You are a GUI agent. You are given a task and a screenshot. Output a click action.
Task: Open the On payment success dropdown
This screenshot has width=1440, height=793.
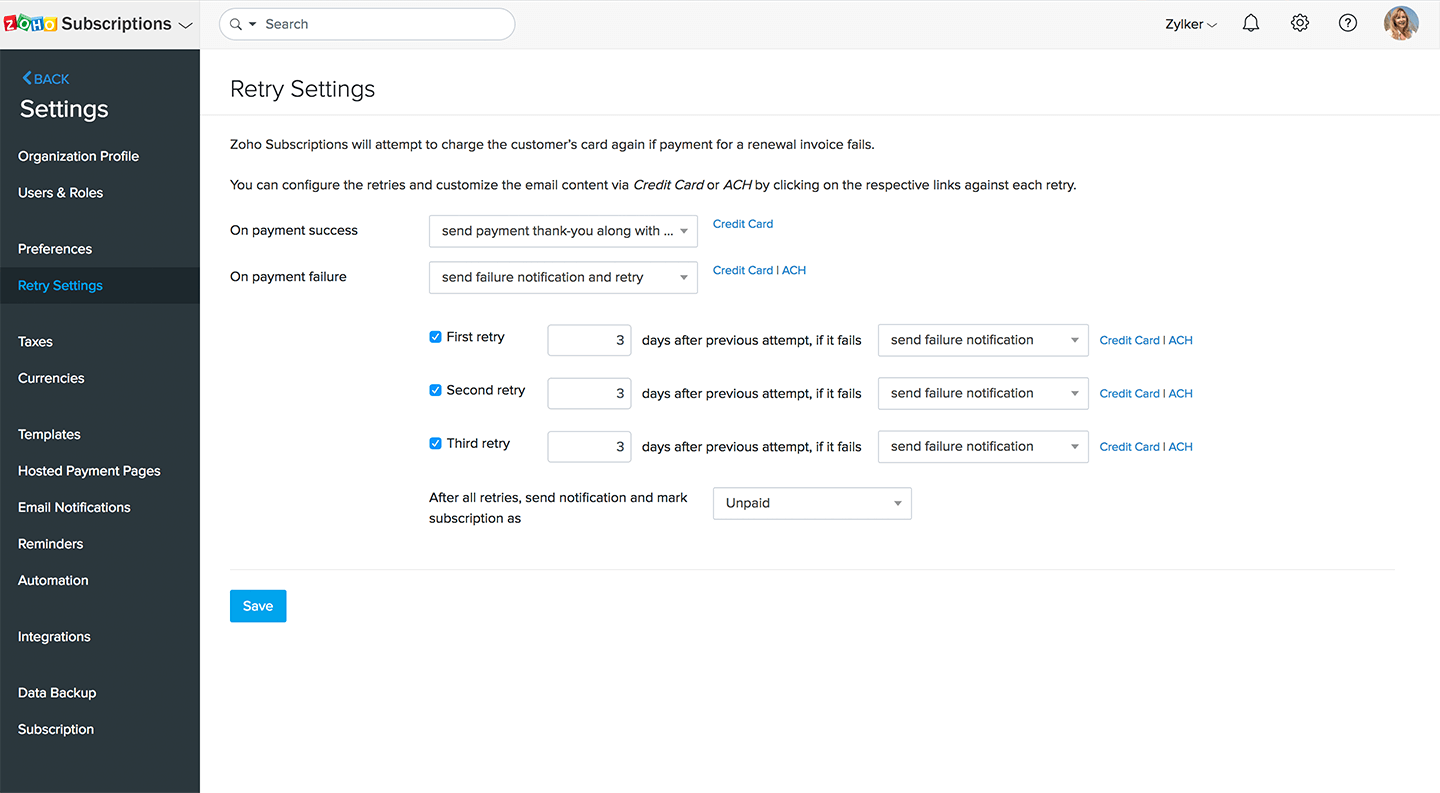point(563,231)
